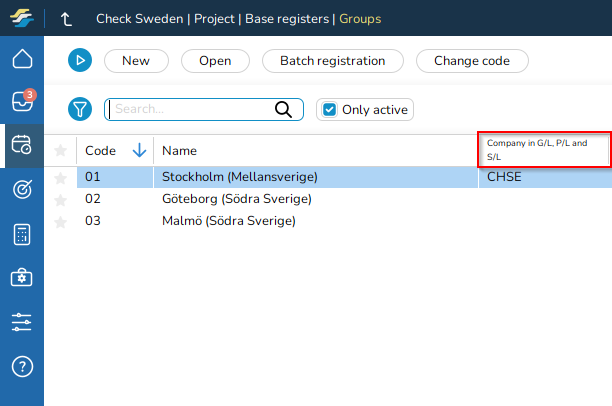Open inbox with 3 notifications
Screen dimensions: 612x406
coord(22,102)
